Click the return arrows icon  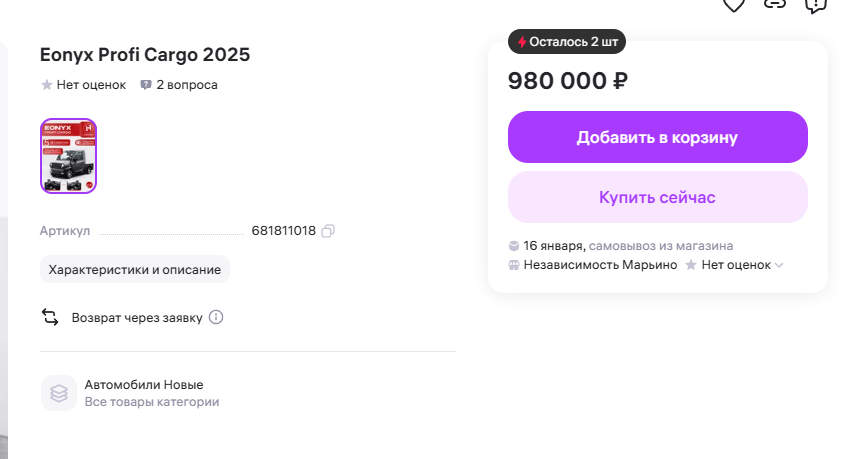[x=50, y=318]
